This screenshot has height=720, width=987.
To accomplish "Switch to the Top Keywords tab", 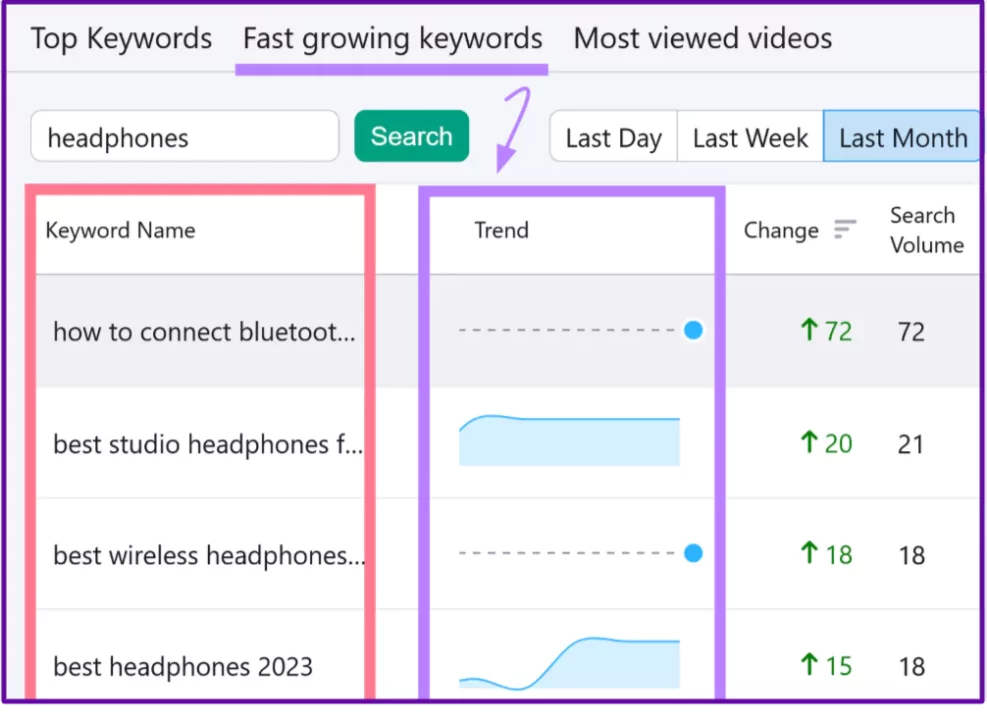I will coord(121,38).
